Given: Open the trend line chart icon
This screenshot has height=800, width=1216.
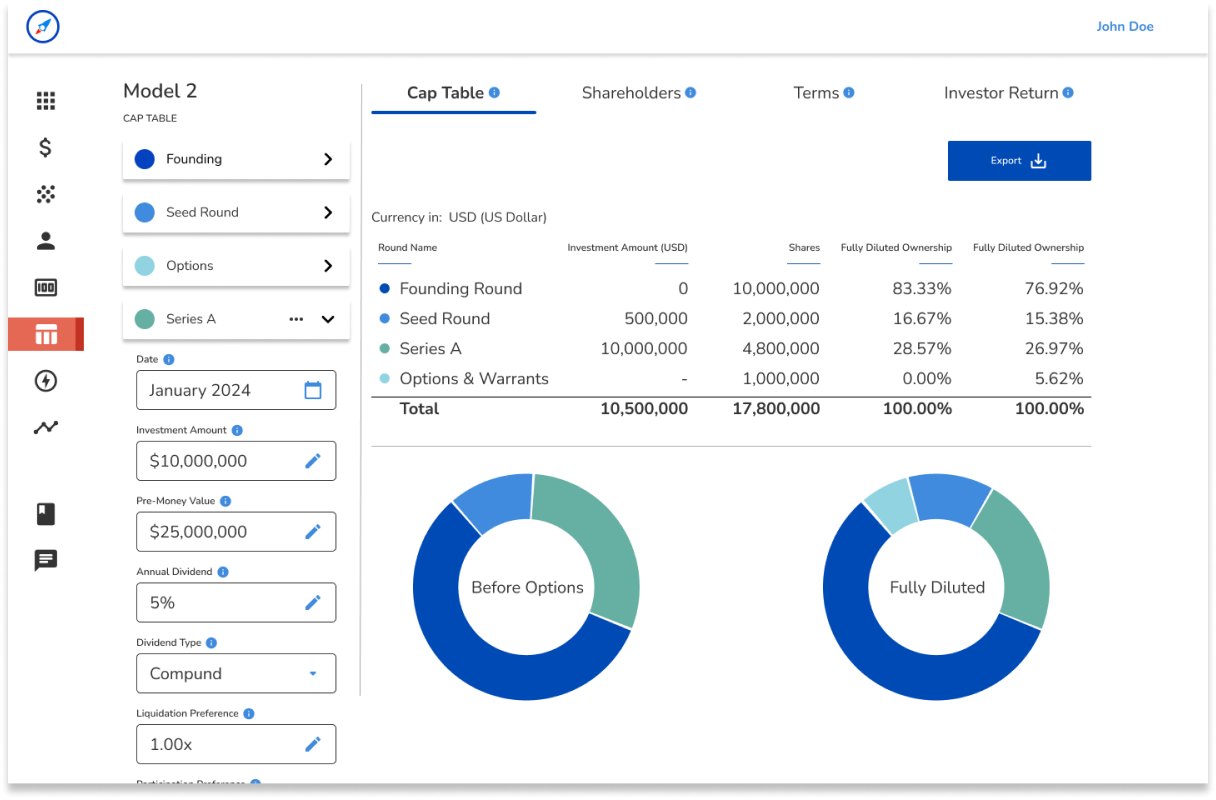Looking at the screenshot, I should [x=45, y=427].
